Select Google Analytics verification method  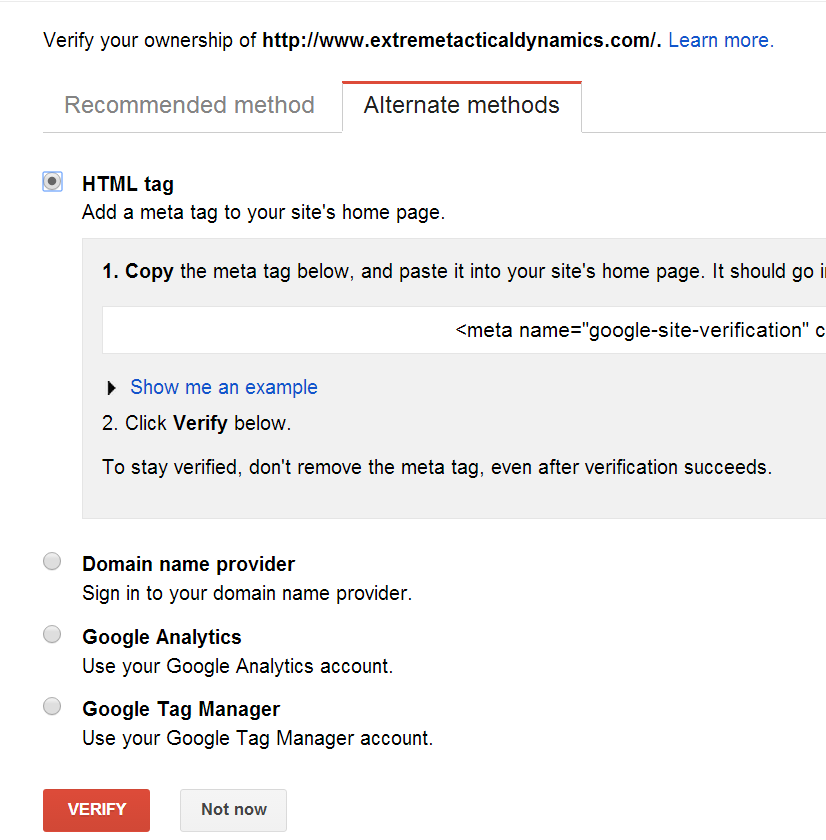click(x=52, y=634)
